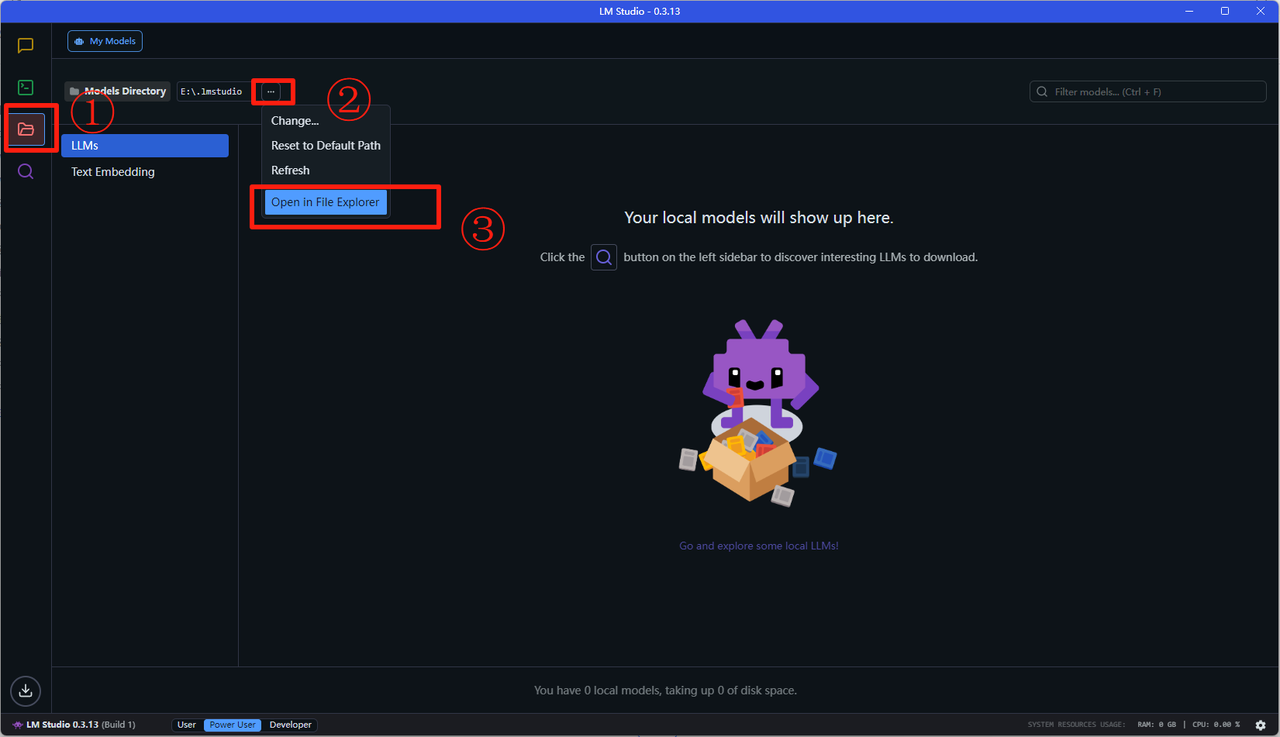Open the Developer terminal icon in the sidebar
The image size is (1280, 737).
pos(26,88)
